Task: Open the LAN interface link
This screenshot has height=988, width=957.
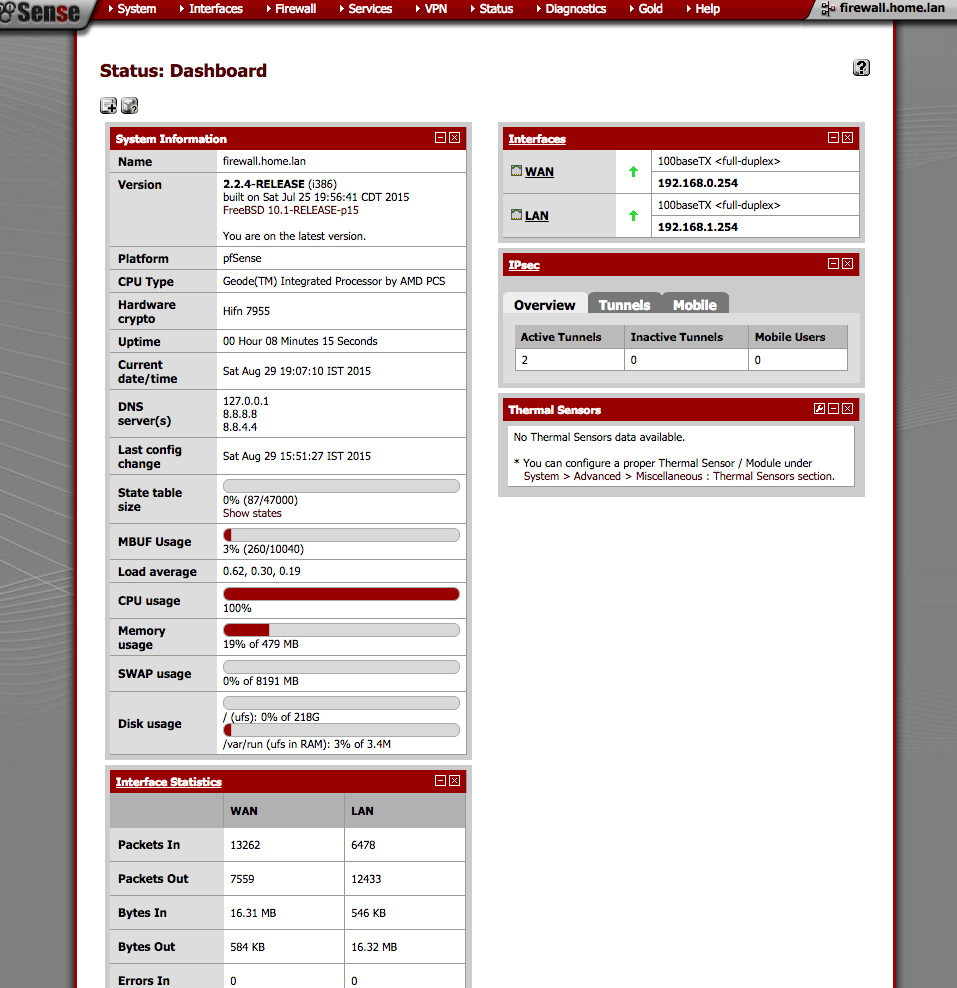Action: [x=537, y=215]
